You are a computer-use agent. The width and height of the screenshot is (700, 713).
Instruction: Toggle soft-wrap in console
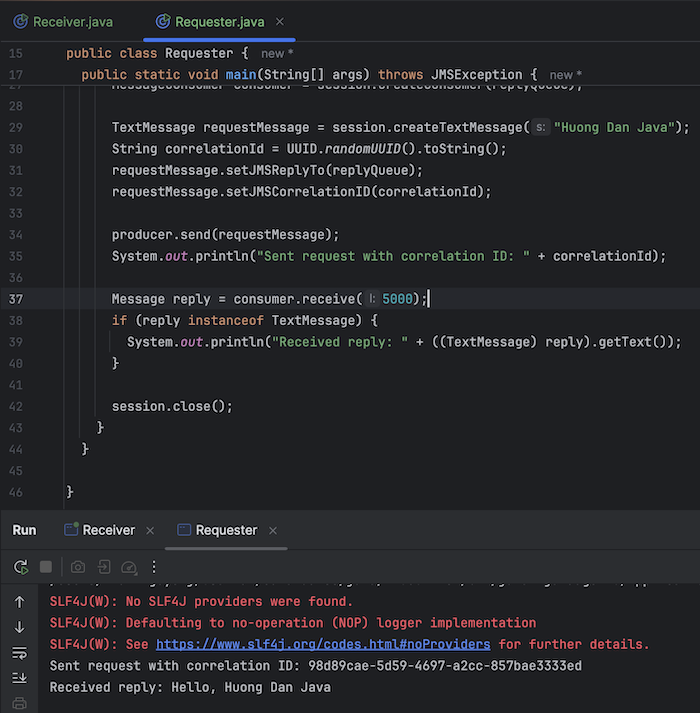coord(19,653)
